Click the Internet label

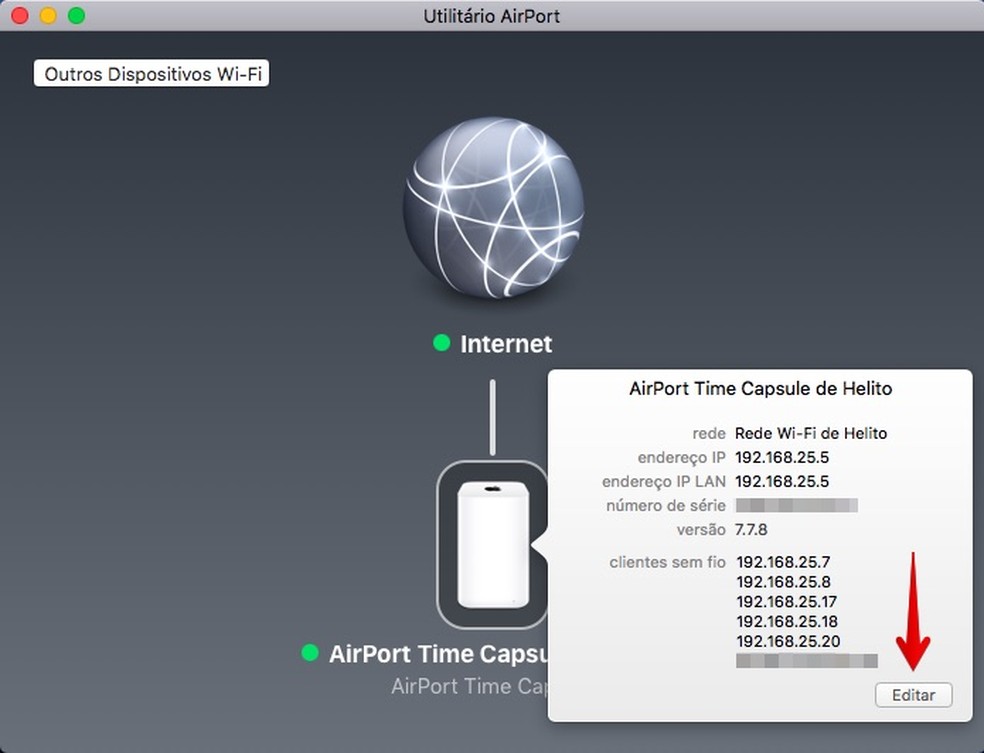[506, 344]
